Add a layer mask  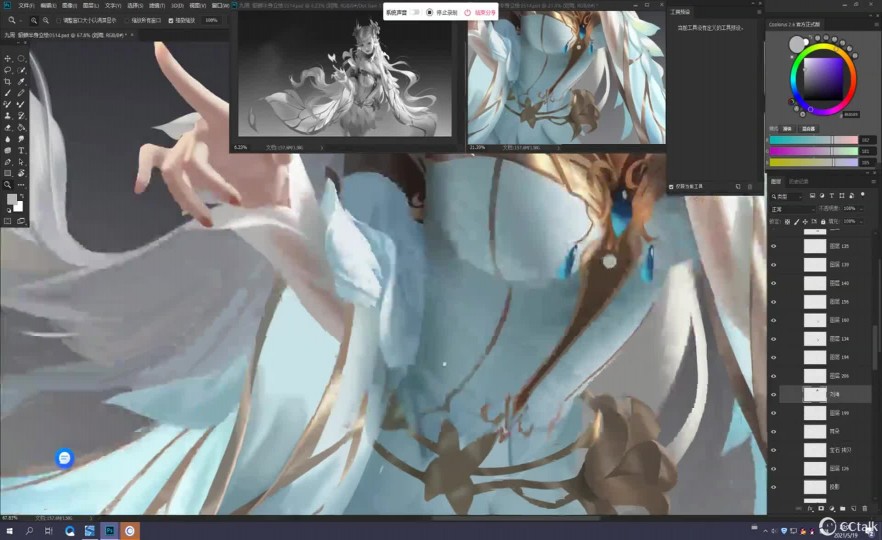click(x=821, y=508)
